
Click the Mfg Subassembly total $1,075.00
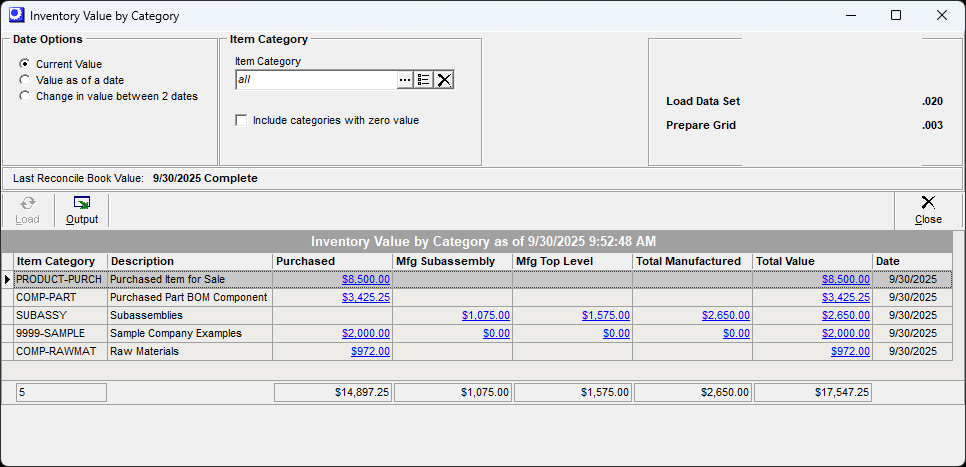tap(452, 392)
